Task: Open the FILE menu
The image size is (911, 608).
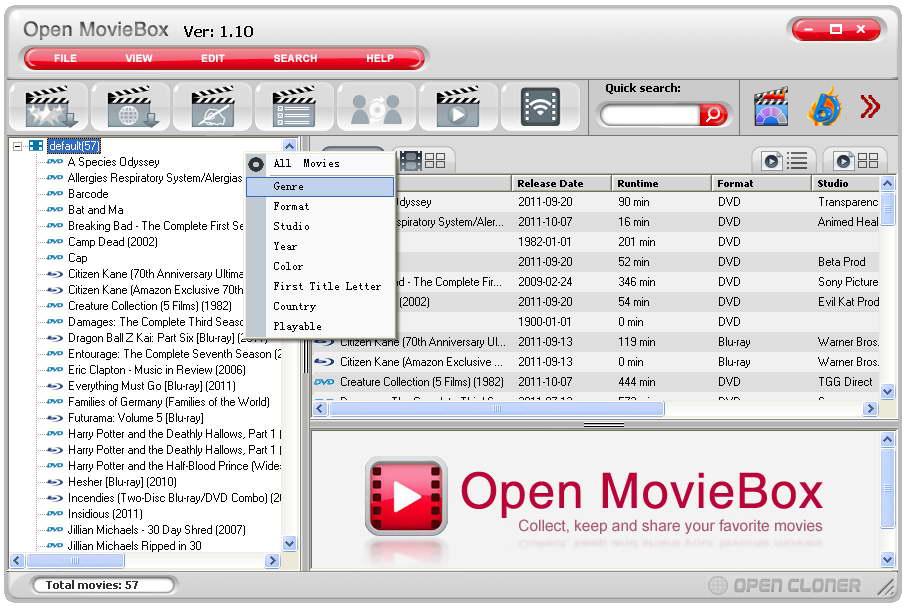Action: click(65, 58)
